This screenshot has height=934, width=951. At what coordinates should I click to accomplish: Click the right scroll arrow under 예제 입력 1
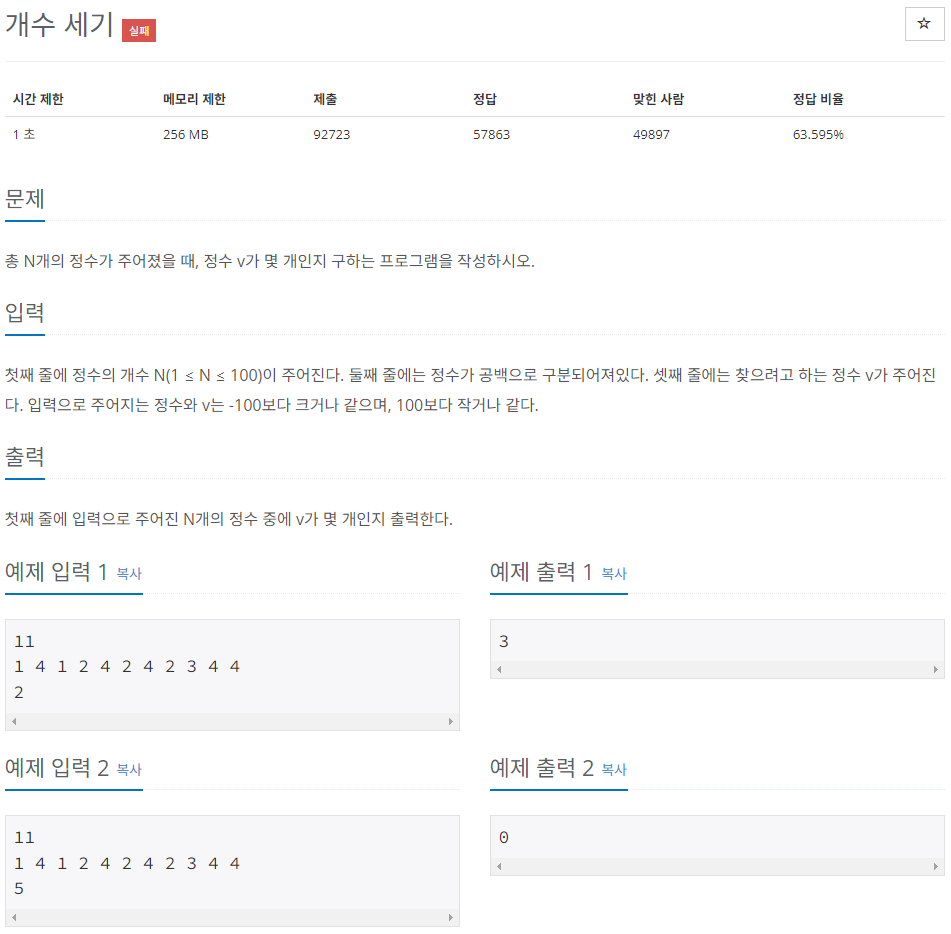[451, 720]
